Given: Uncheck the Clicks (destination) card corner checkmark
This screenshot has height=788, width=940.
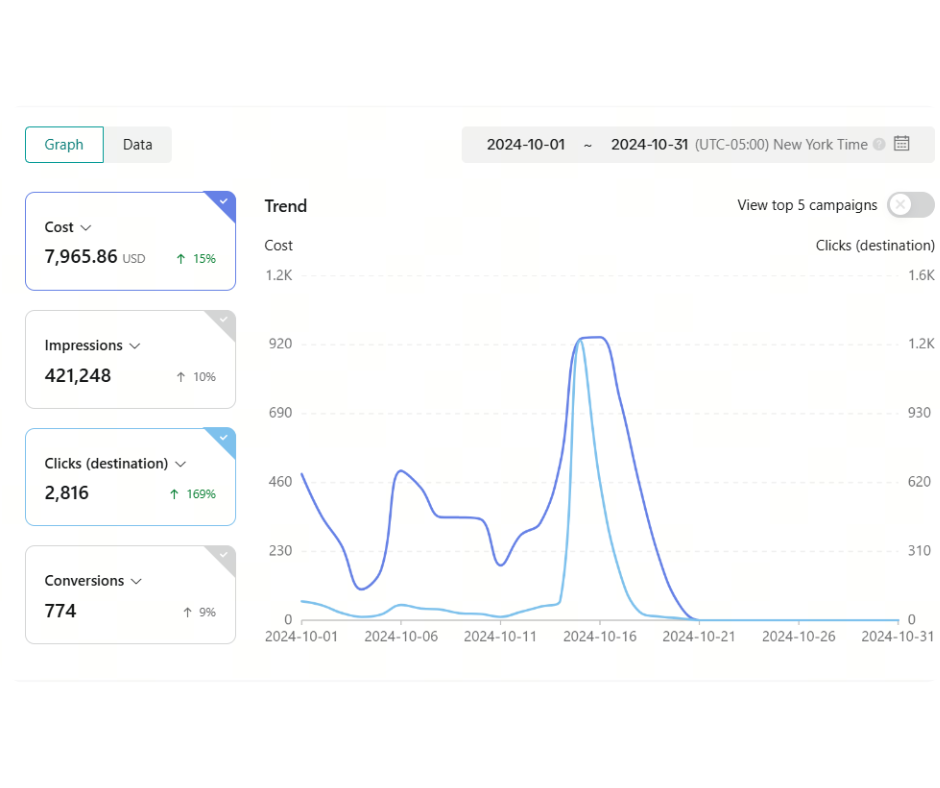Looking at the screenshot, I should (x=223, y=438).
